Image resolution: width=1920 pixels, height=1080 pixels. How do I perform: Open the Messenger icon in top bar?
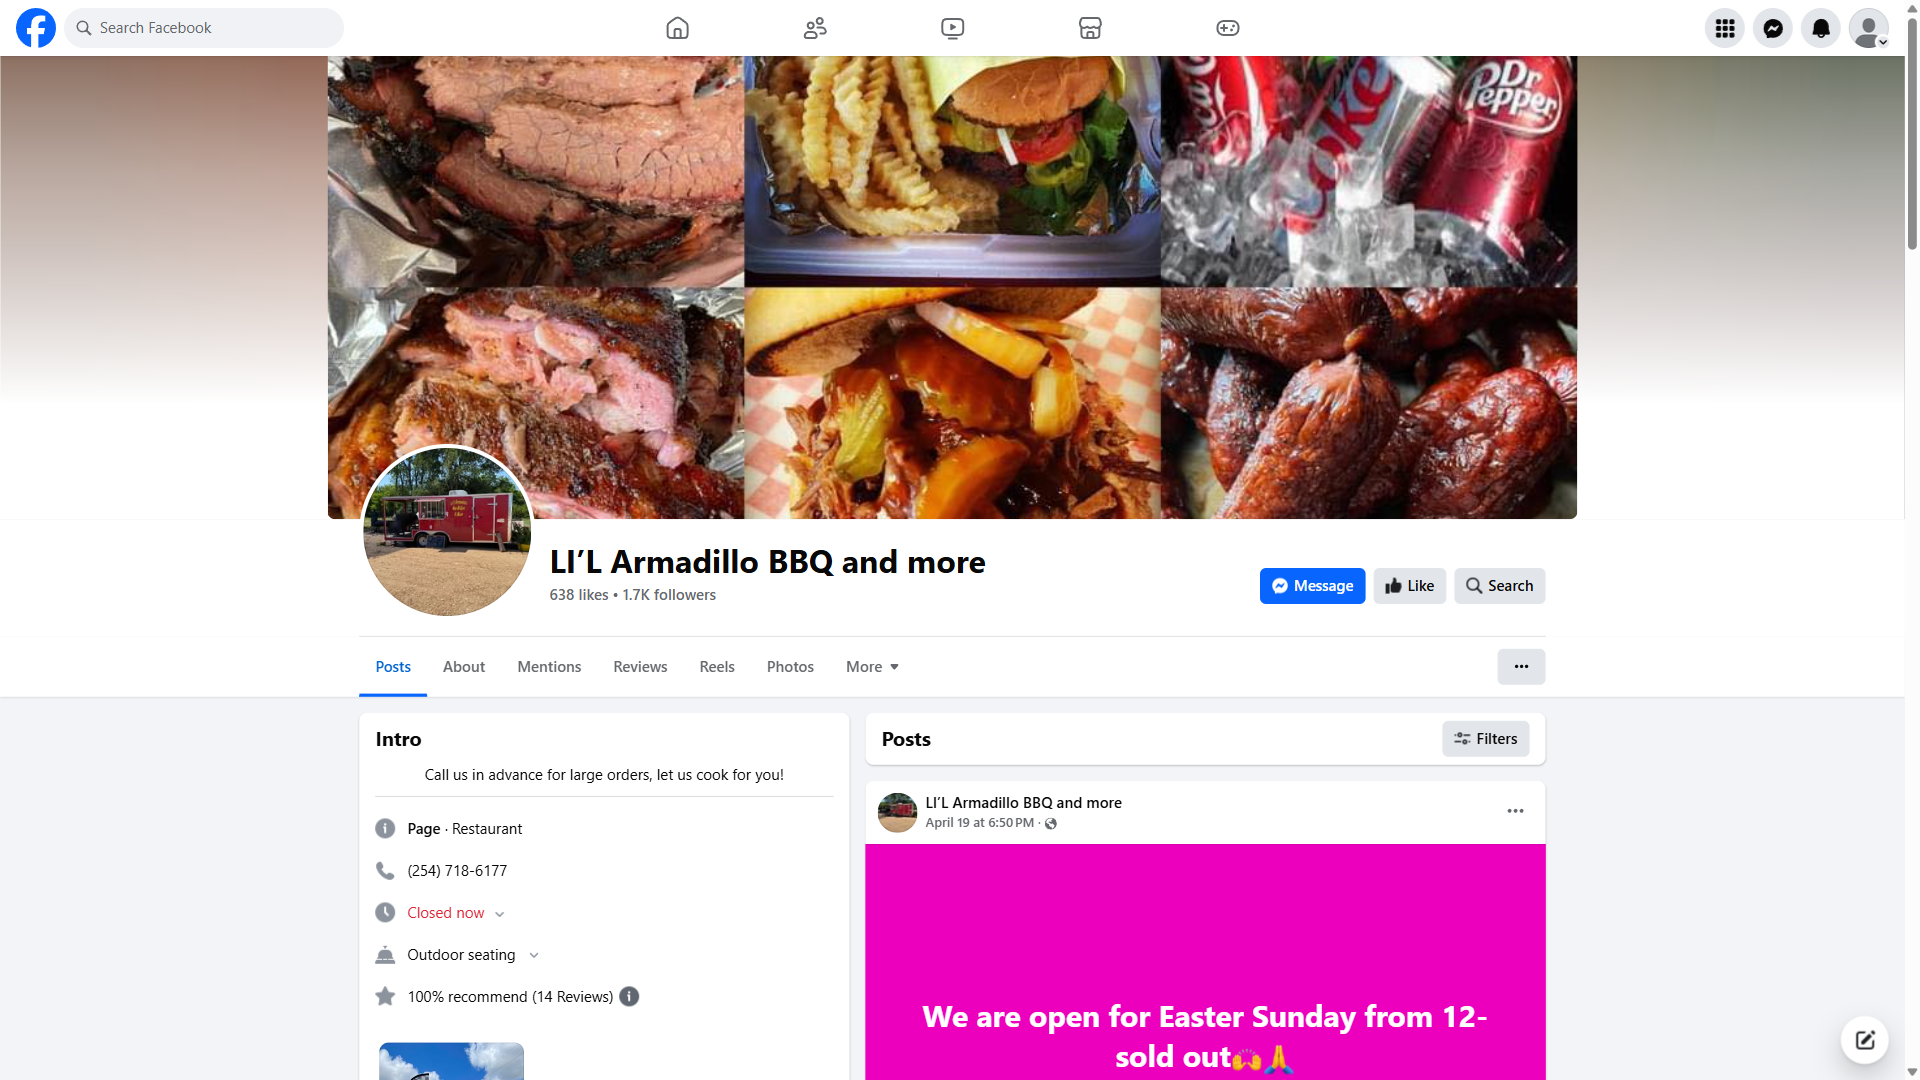(1773, 28)
